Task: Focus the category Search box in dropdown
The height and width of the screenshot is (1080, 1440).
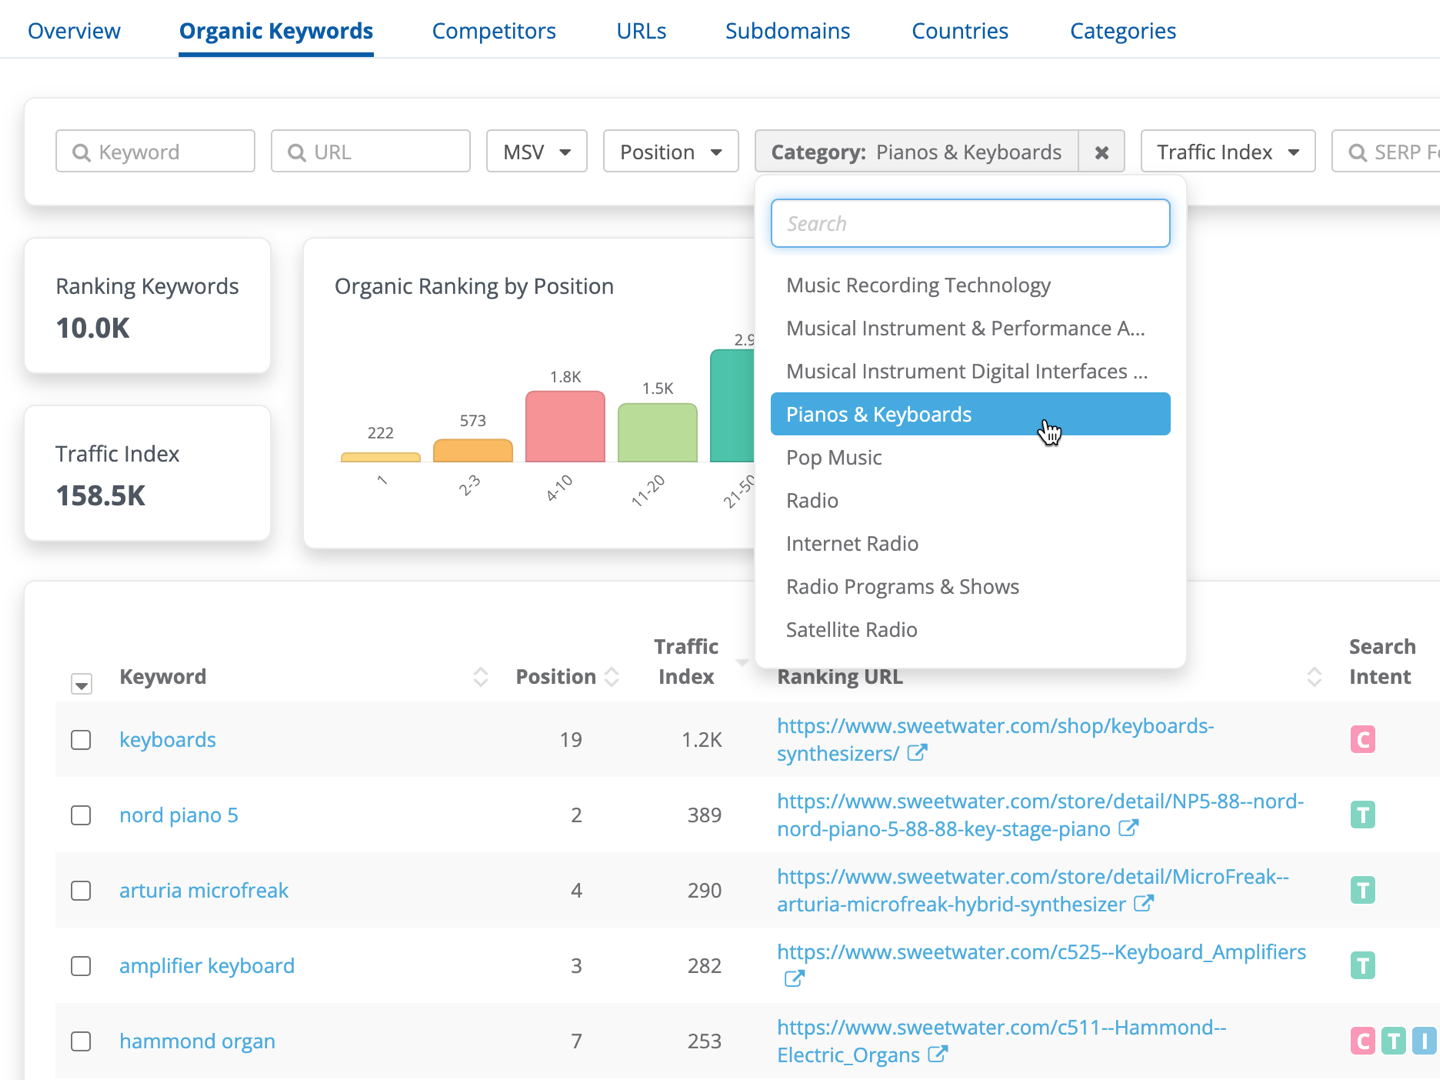Action: pyautogui.click(x=970, y=223)
